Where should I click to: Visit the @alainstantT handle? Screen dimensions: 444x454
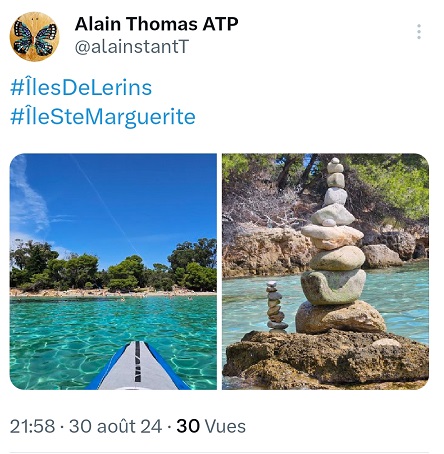(x=132, y=47)
